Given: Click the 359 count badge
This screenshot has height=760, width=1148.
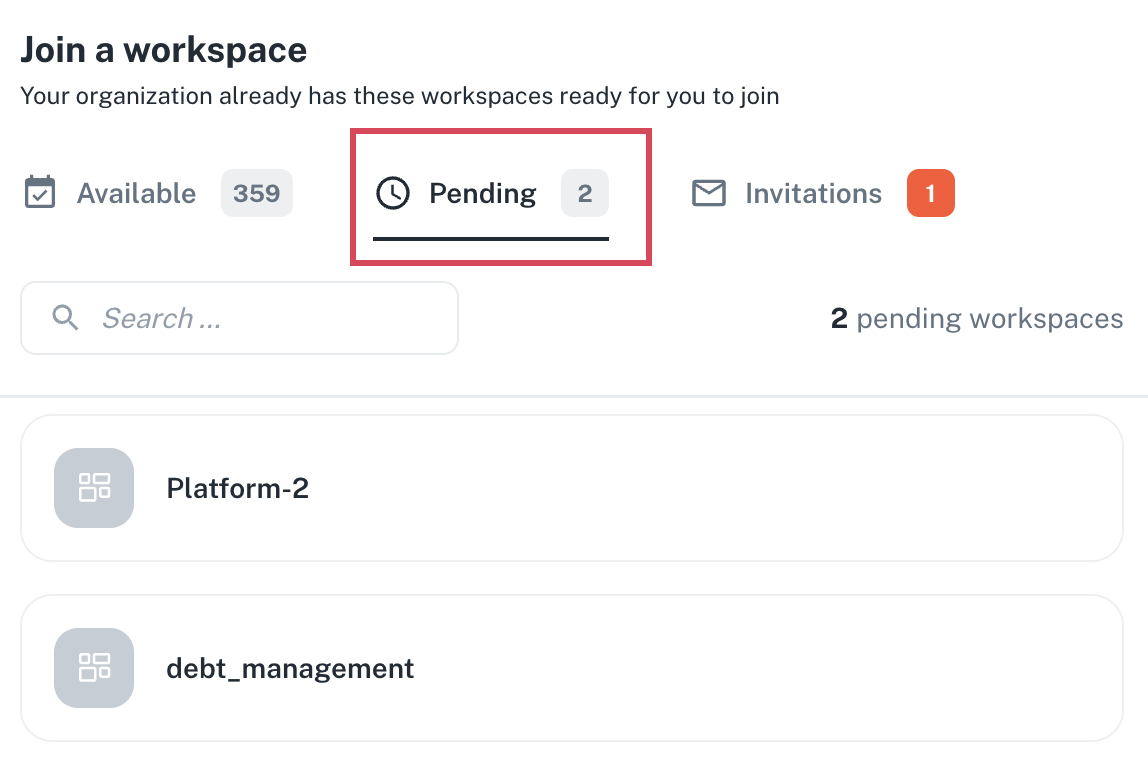Looking at the screenshot, I should [257, 193].
